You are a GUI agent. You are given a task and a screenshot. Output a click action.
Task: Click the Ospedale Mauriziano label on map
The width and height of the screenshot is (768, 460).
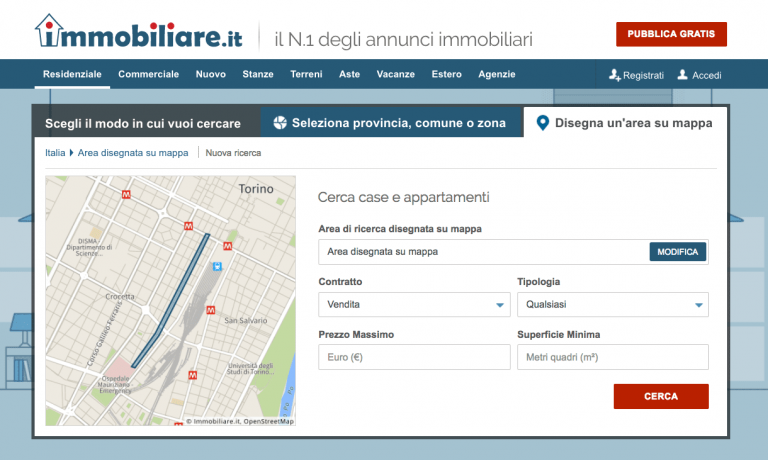point(115,385)
